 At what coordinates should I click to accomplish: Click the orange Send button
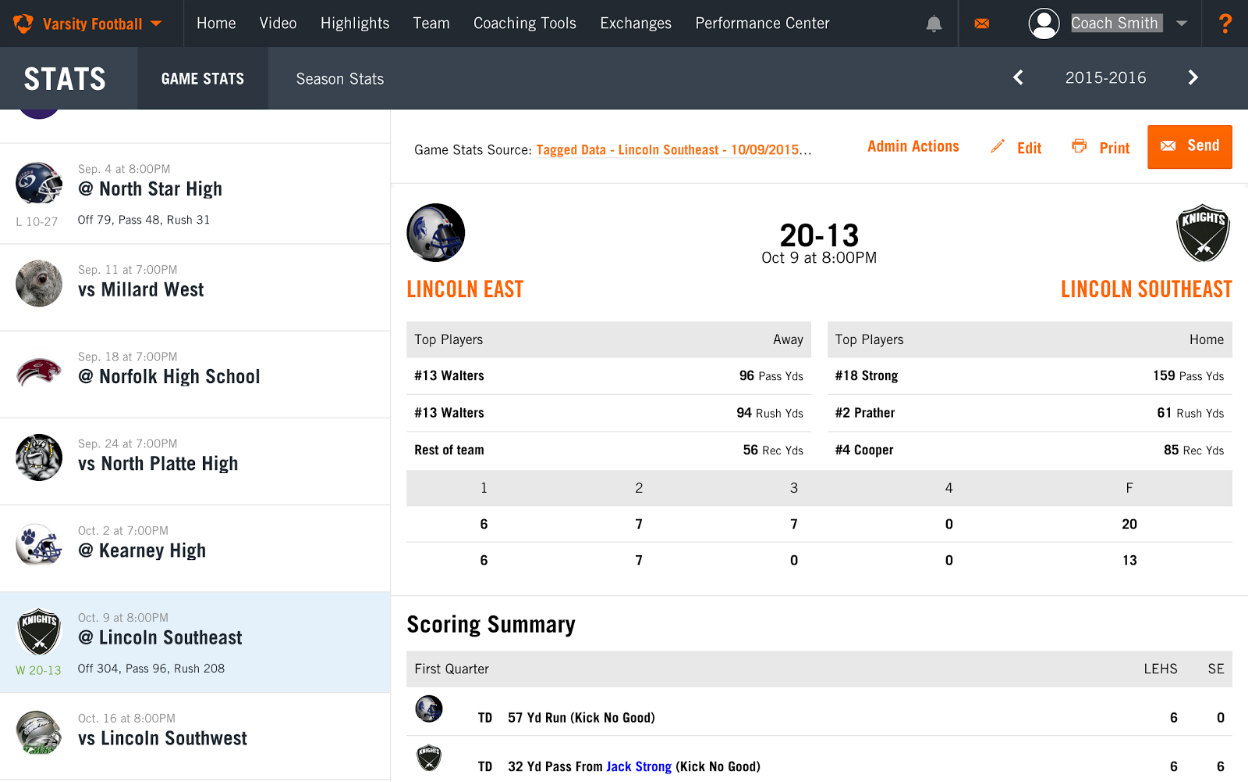click(1189, 146)
